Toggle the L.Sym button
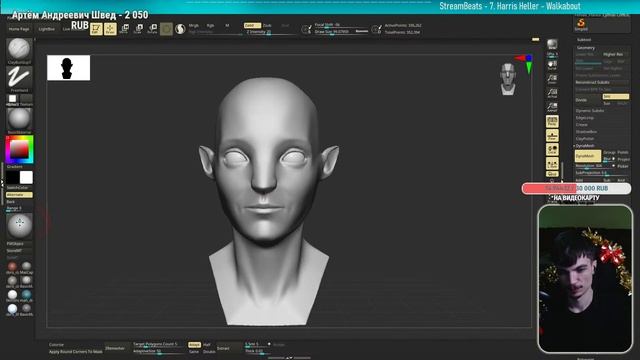 pos(552,164)
